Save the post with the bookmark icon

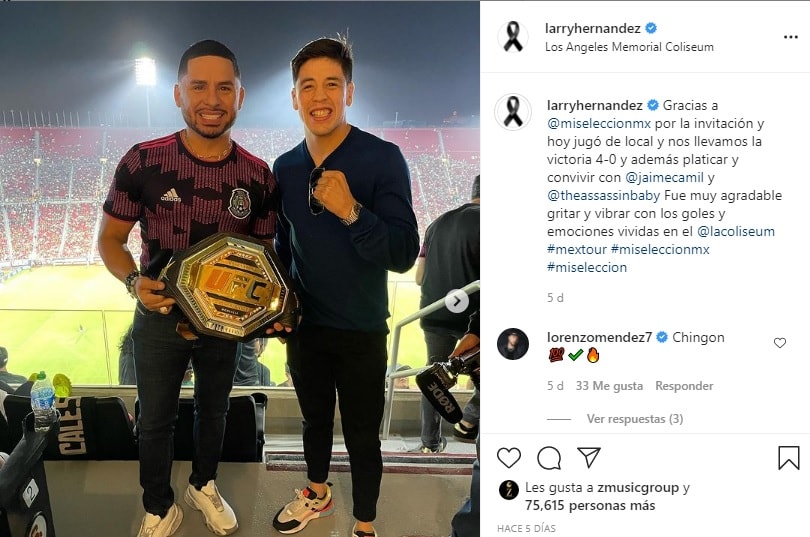[x=789, y=457]
